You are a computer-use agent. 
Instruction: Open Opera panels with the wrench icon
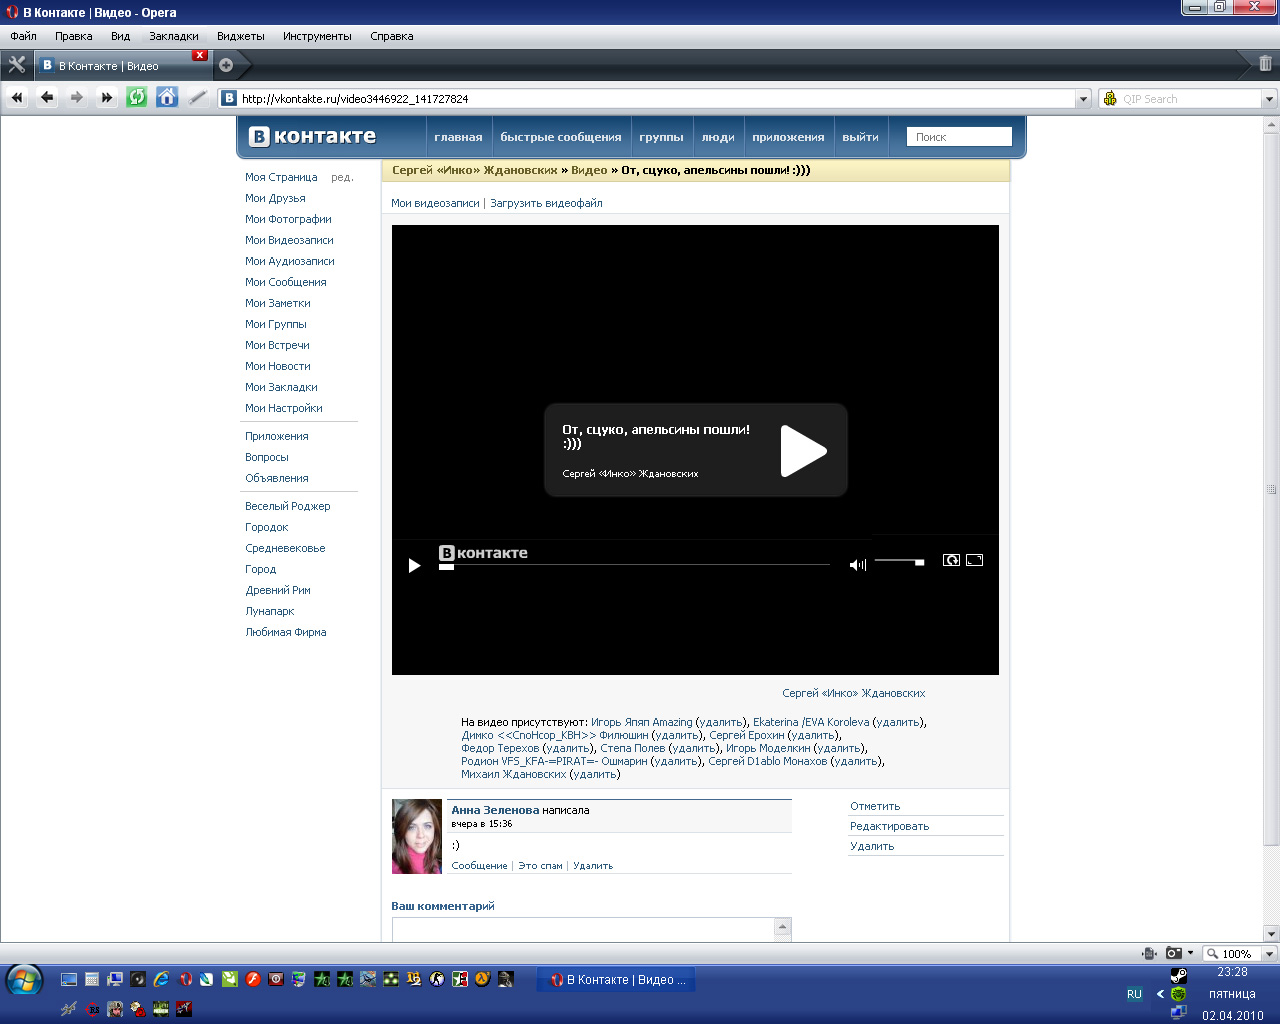coord(17,65)
